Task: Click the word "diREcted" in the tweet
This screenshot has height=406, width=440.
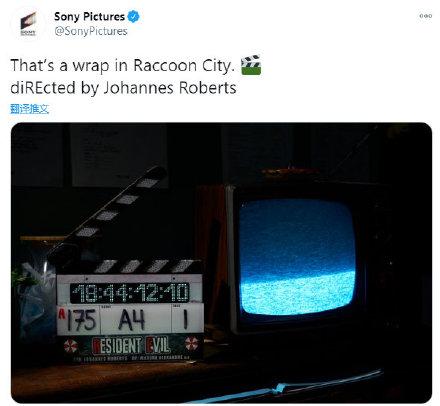Action: click(43, 88)
